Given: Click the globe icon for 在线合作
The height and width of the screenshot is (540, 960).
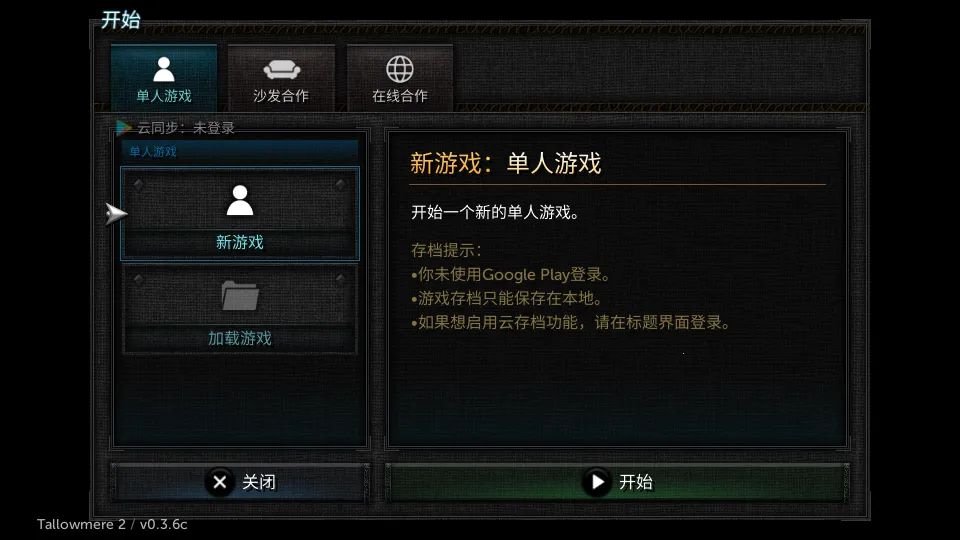Looking at the screenshot, I should [400, 69].
